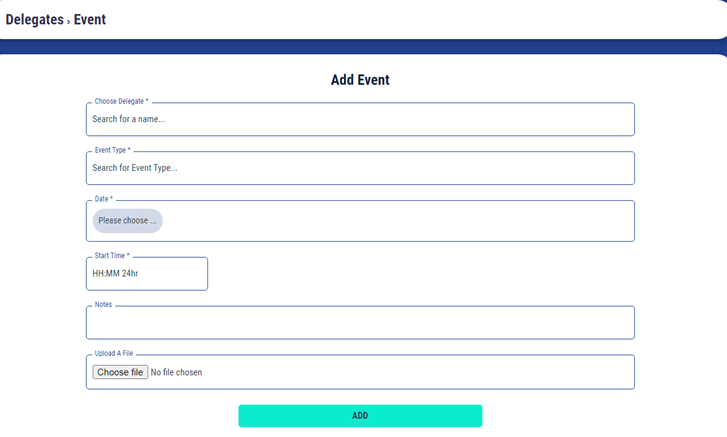Click into the Notes text field
Image resolution: width=727 pixels, height=437 pixels.
pos(360,323)
